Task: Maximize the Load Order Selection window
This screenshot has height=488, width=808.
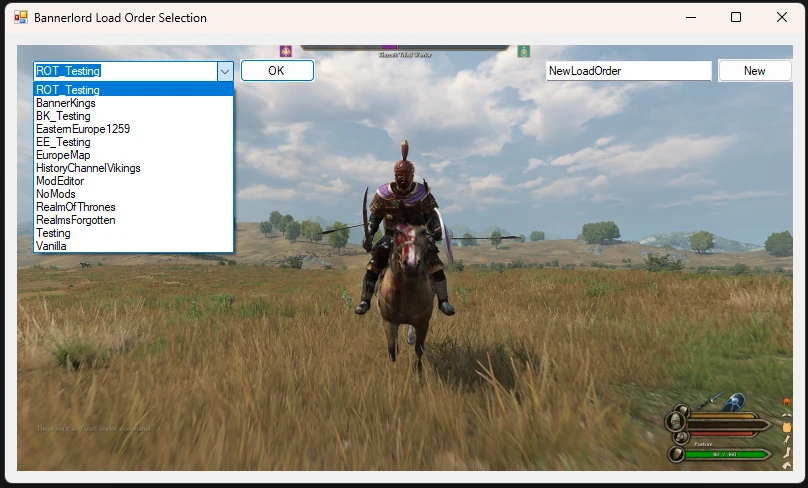Action: [x=736, y=18]
